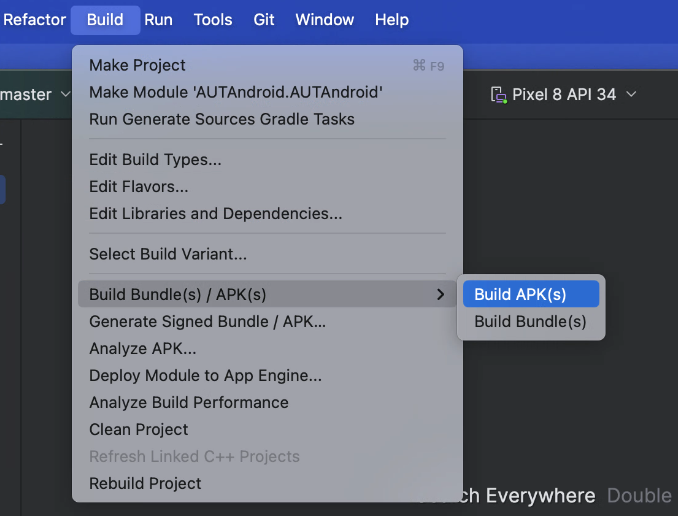Open Edit Libraries and Dependencies
The image size is (678, 516).
click(x=215, y=214)
